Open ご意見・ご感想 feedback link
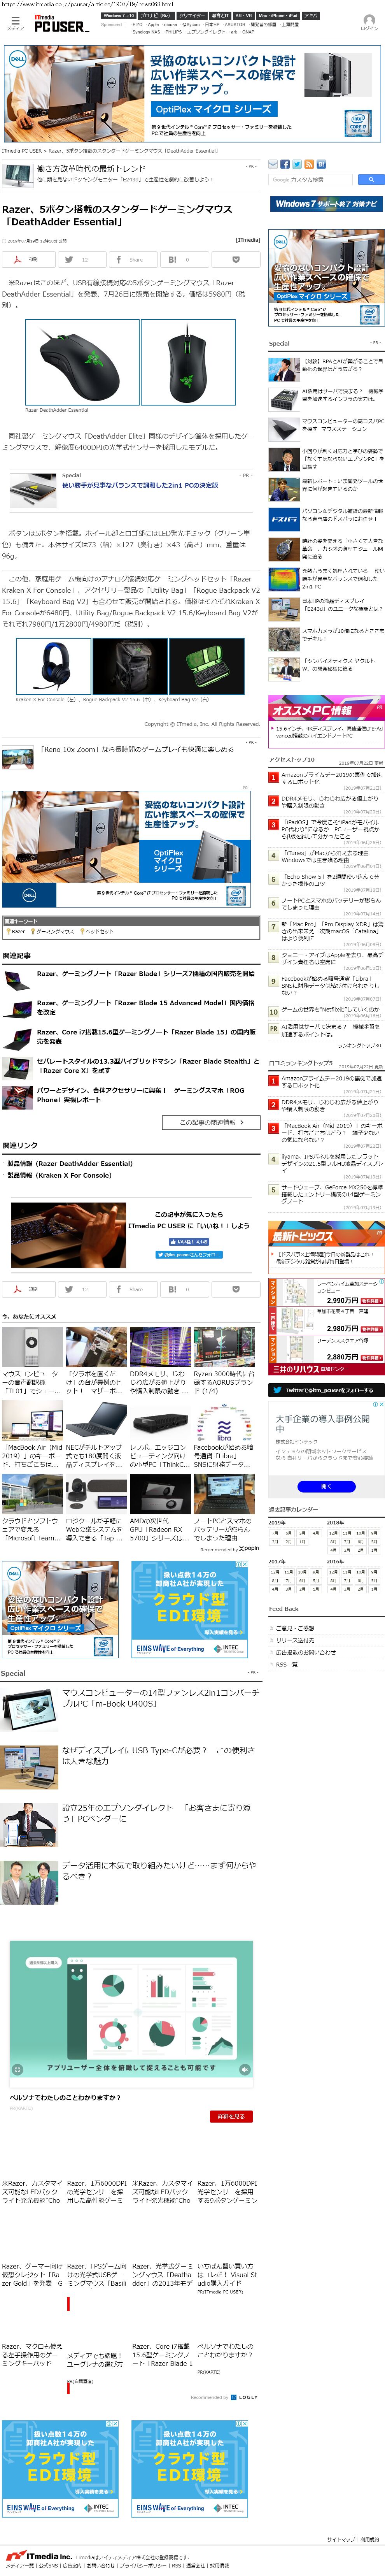 [296, 1628]
